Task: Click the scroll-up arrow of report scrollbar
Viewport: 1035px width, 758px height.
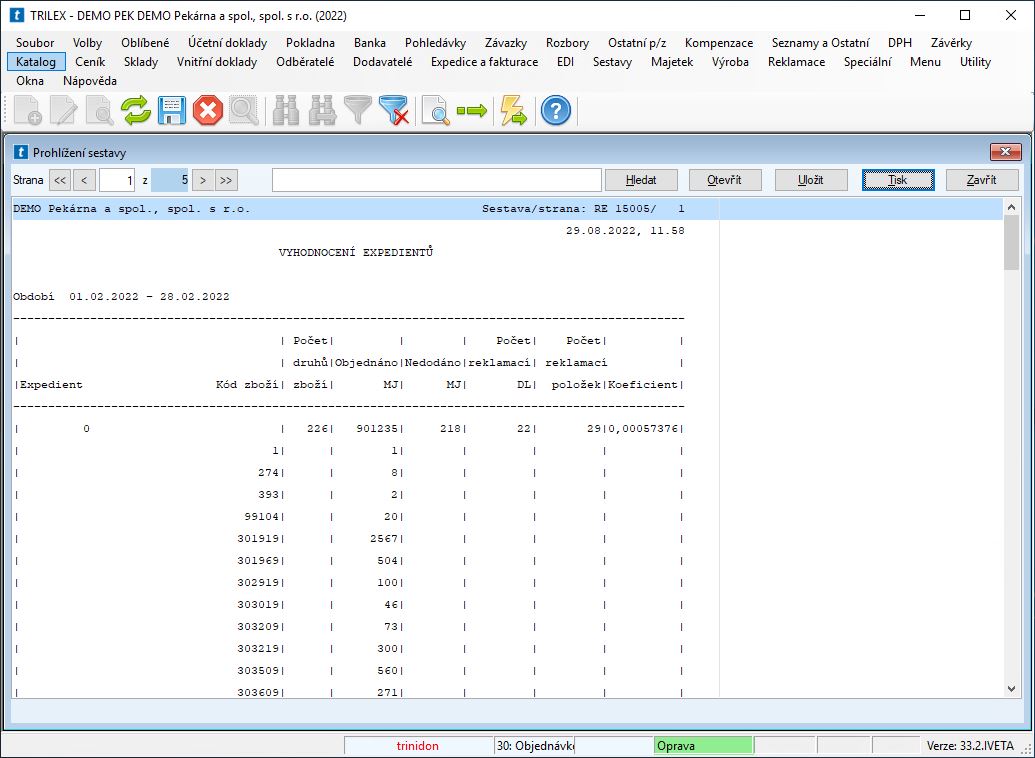Action: 1011,207
